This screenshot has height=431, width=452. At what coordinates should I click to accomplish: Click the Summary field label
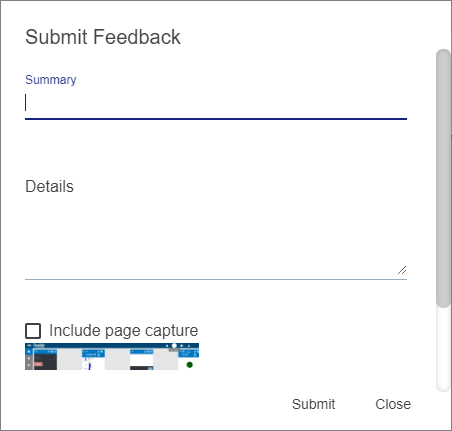click(x=51, y=80)
